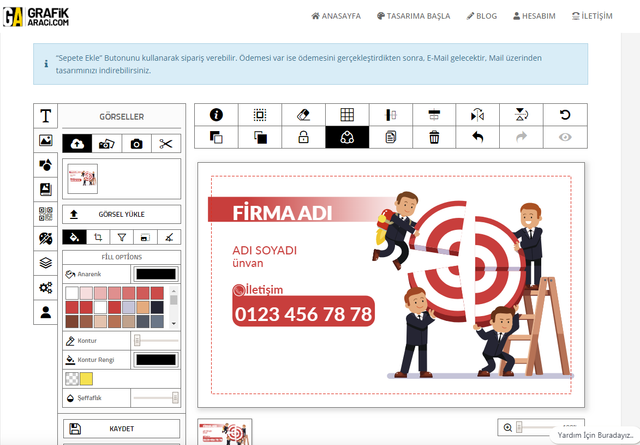Select the background remove brush tab

pyautogui.click(x=169, y=237)
